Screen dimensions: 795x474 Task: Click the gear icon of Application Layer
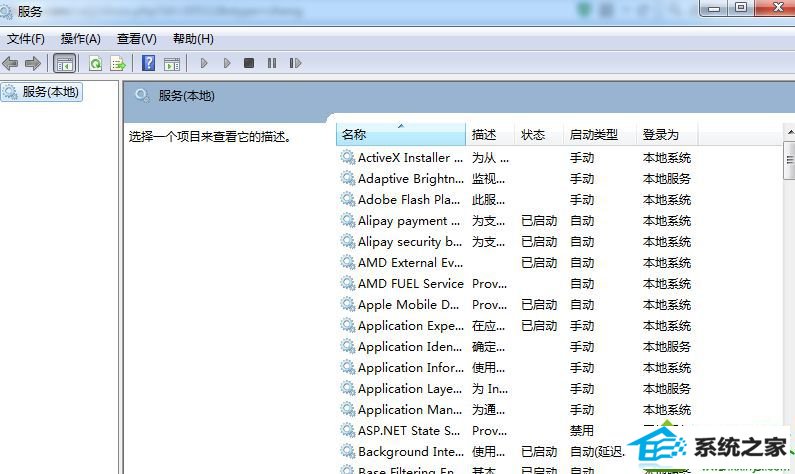pyautogui.click(x=347, y=388)
